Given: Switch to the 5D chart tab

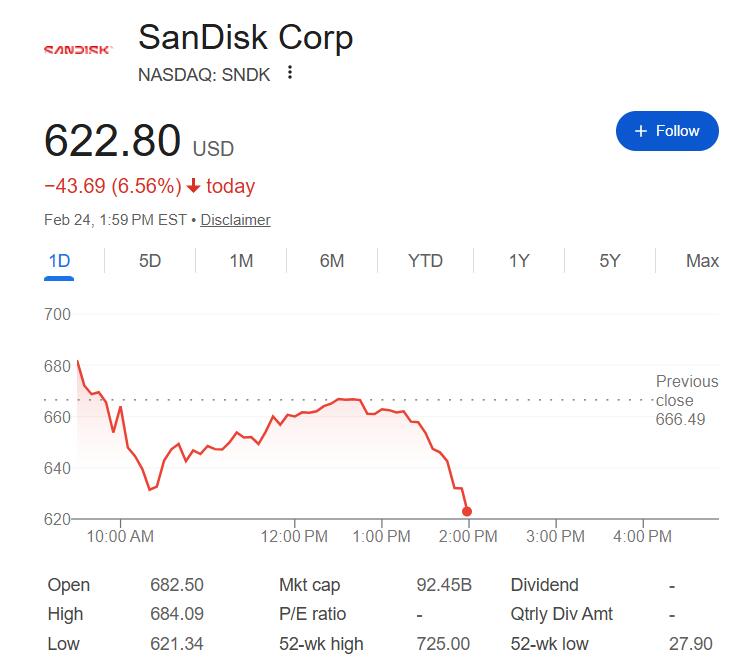Looking at the screenshot, I should pyautogui.click(x=150, y=261).
